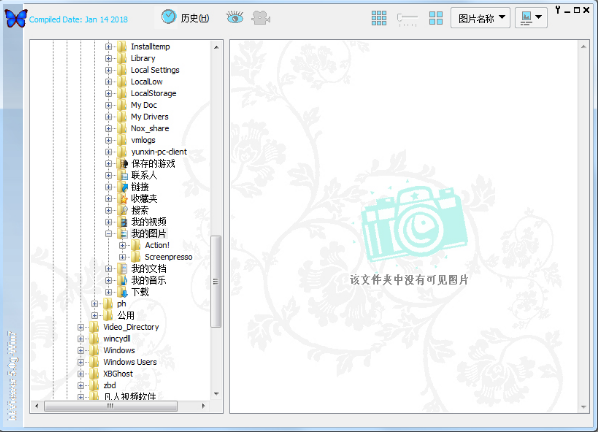Click the blue butterfly app logo
The height and width of the screenshot is (434, 599).
pyautogui.click(x=16, y=18)
